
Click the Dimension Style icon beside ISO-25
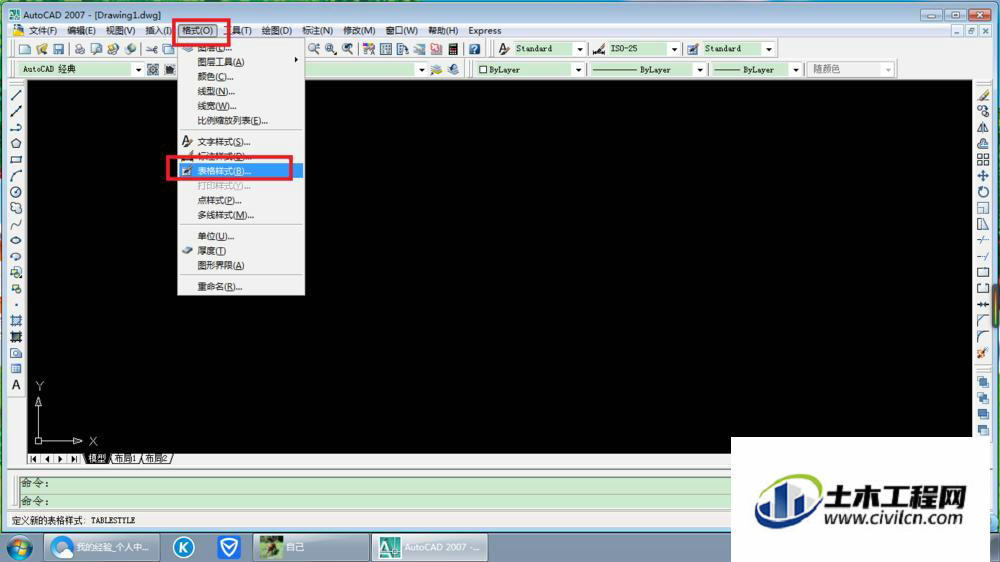598,48
